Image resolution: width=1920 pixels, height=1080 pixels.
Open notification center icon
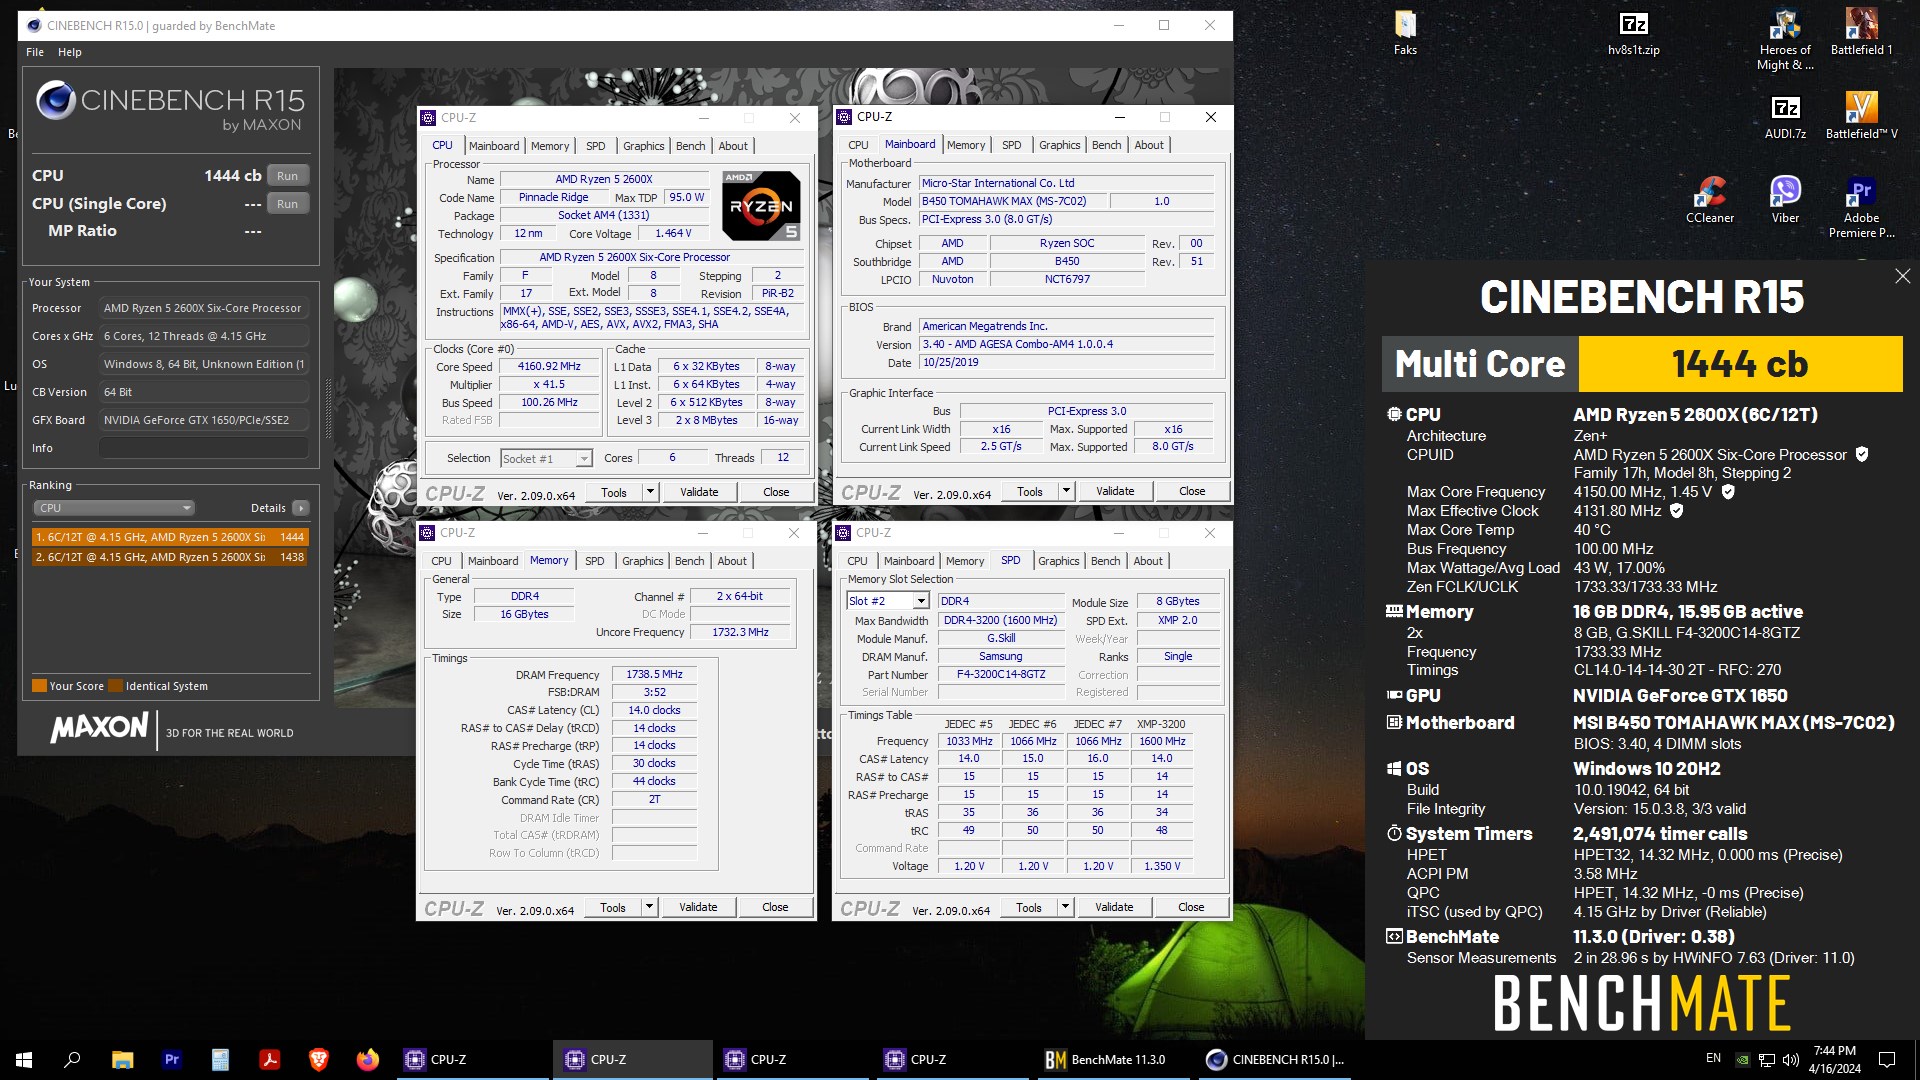click(x=1887, y=1059)
